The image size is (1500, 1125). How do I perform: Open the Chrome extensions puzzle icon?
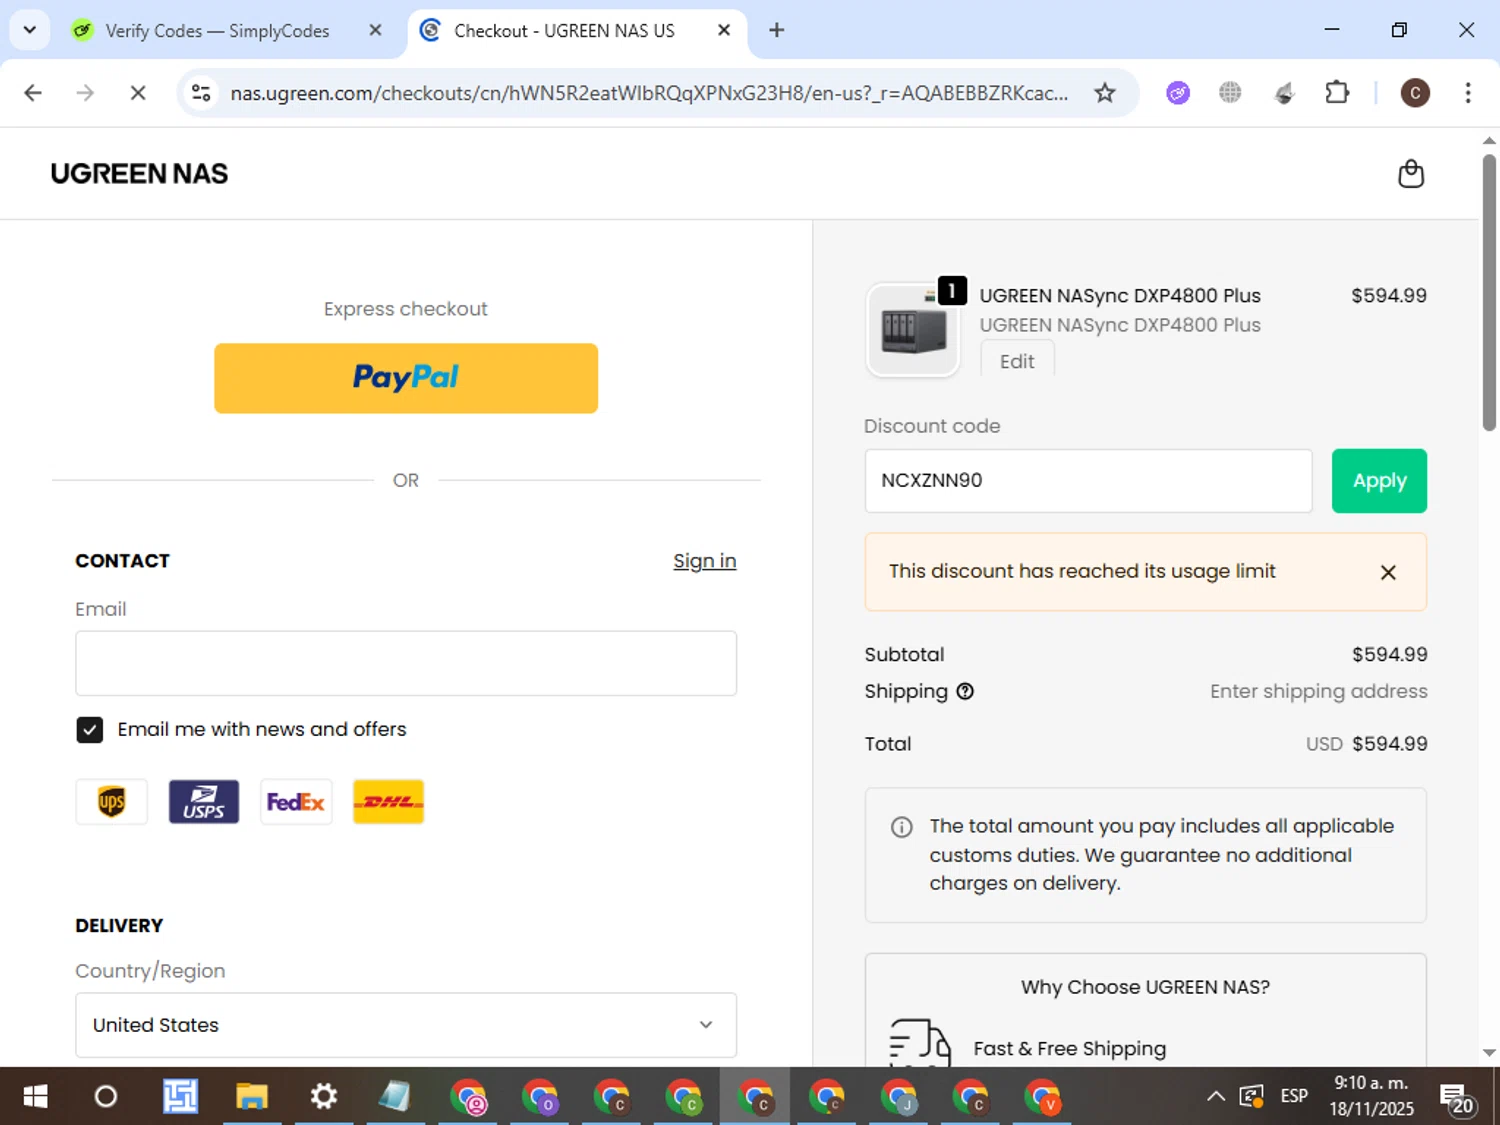click(x=1337, y=93)
